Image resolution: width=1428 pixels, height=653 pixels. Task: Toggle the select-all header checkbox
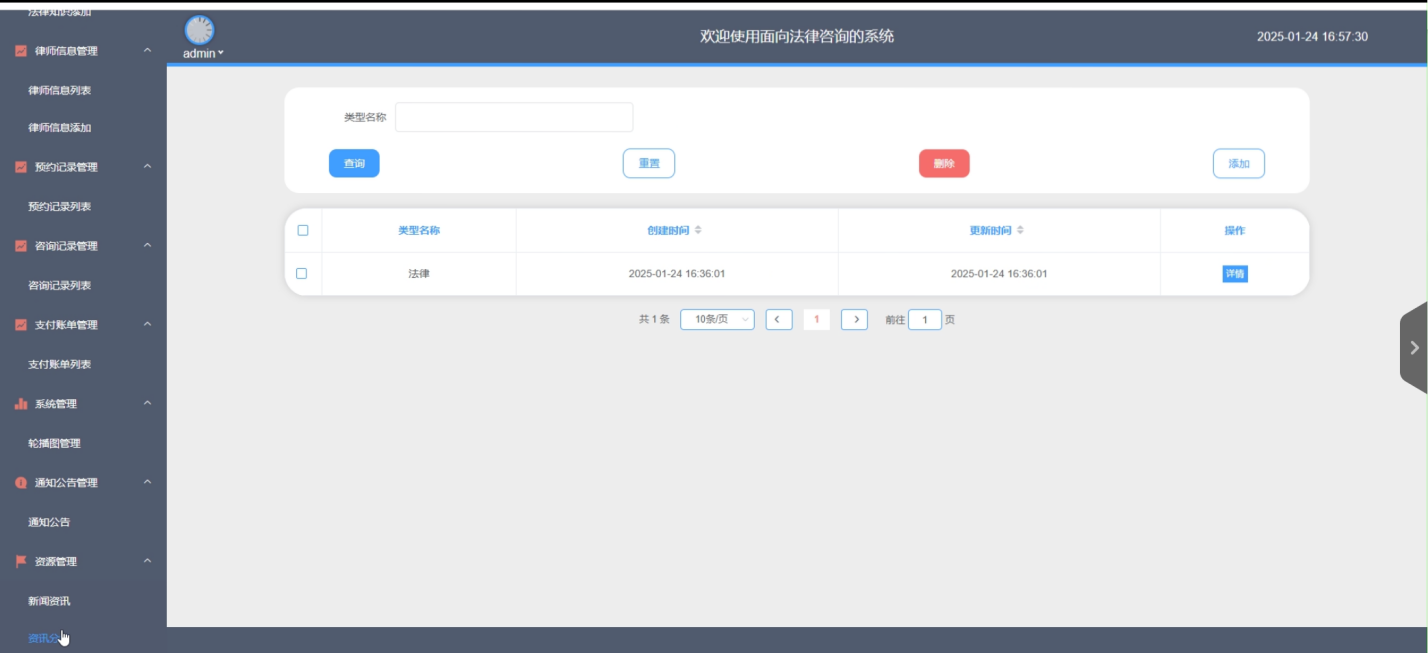(303, 230)
